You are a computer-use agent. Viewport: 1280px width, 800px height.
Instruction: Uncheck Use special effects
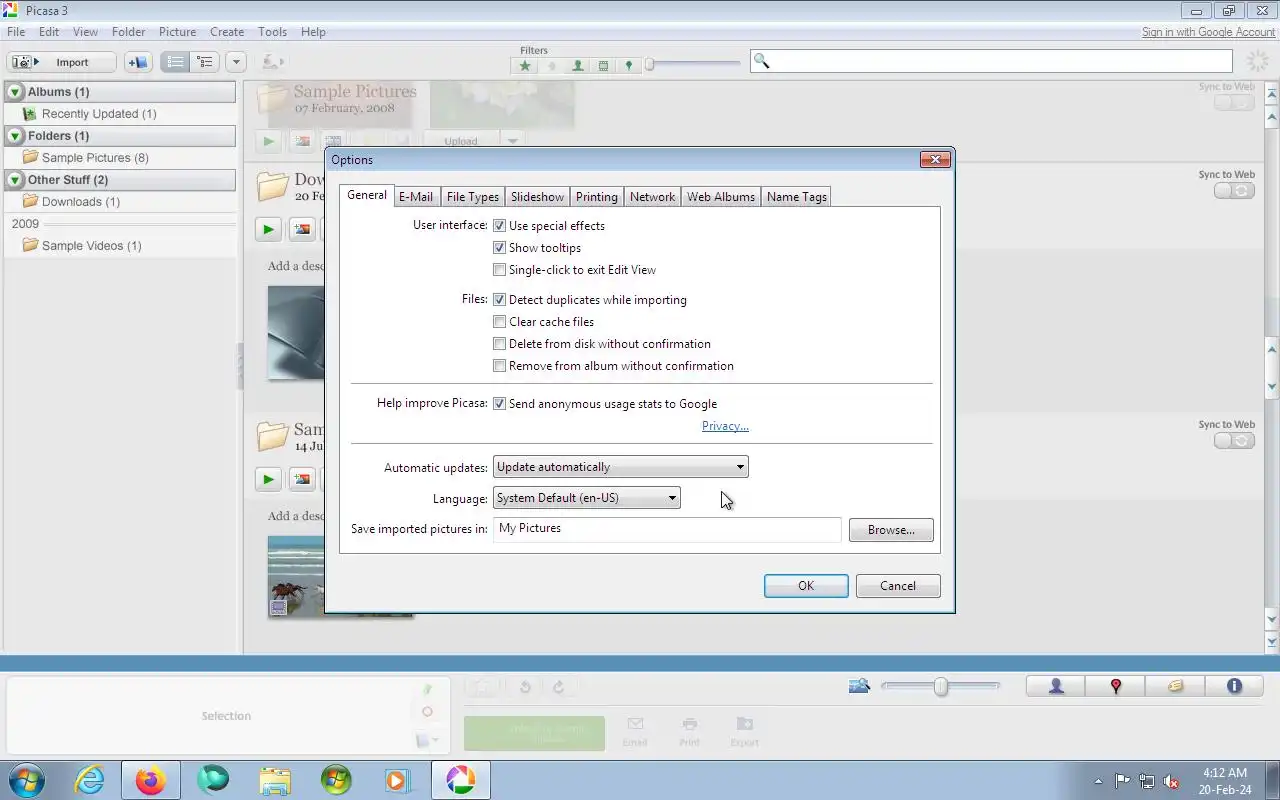[500, 226]
